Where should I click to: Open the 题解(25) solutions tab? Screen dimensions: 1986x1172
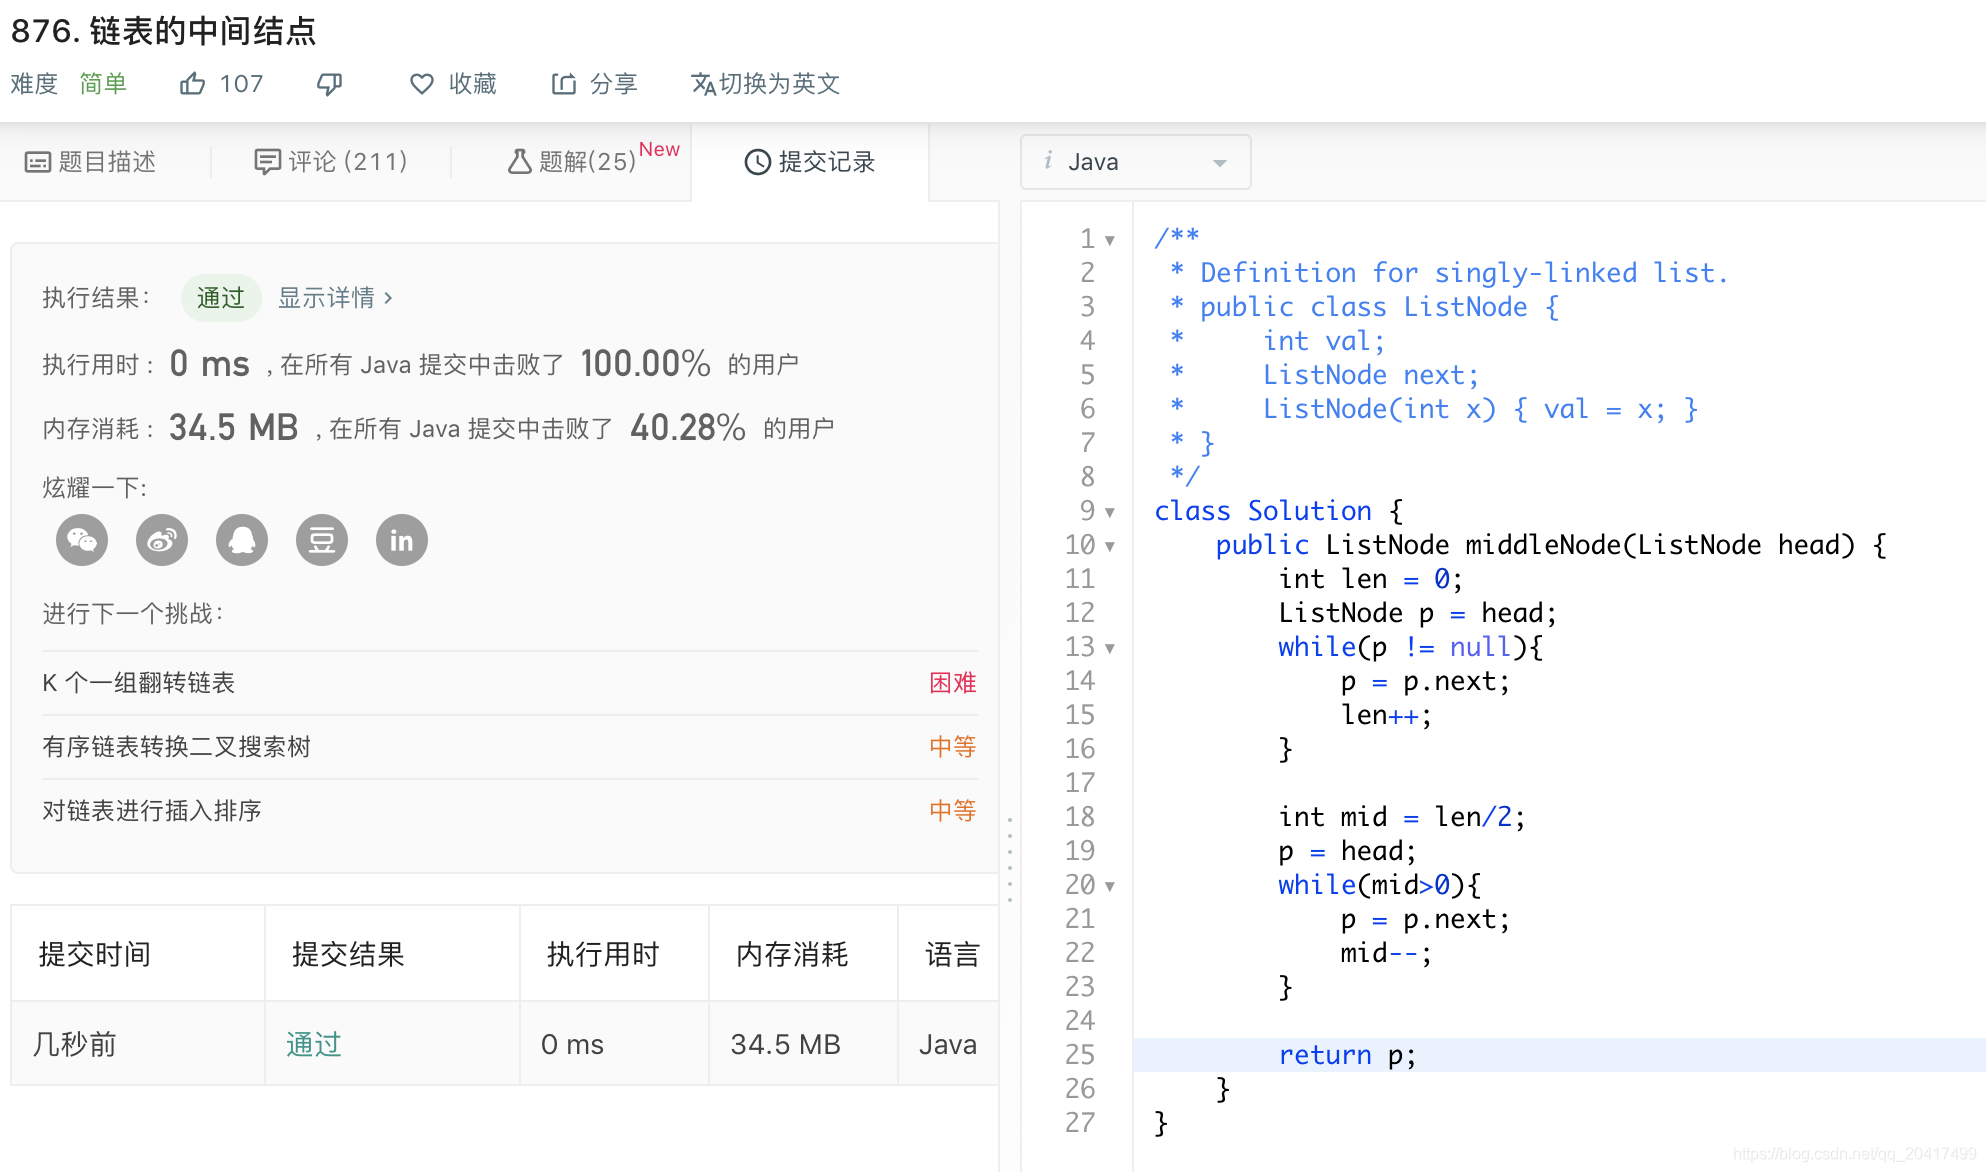573,161
